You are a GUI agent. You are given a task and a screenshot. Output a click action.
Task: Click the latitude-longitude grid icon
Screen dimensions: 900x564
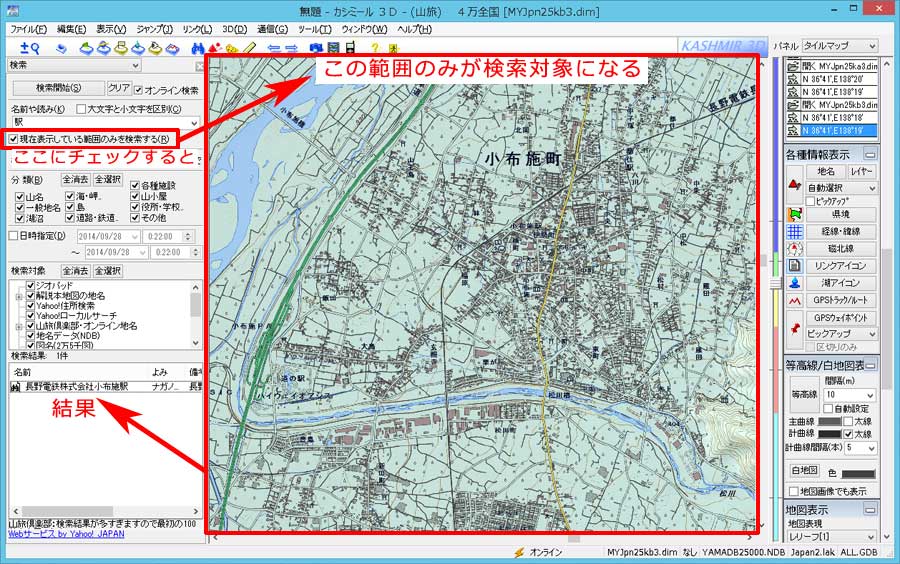tap(795, 232)
